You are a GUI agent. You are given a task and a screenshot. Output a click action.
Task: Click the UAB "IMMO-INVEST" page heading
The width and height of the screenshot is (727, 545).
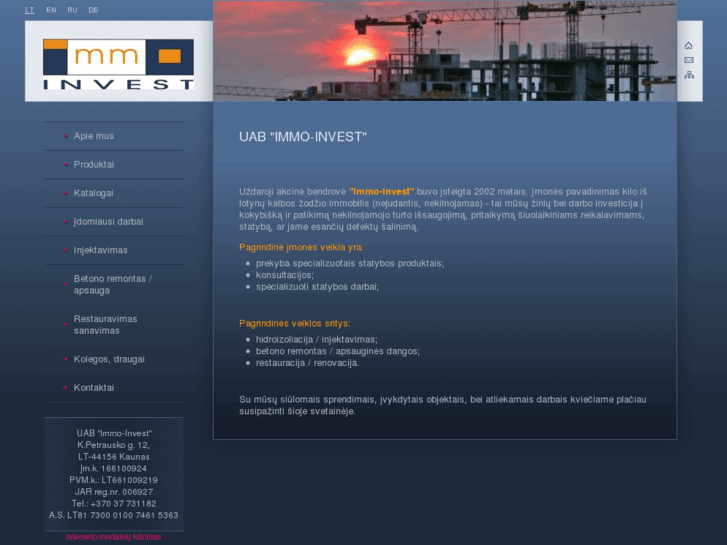[x=303, y=137]
